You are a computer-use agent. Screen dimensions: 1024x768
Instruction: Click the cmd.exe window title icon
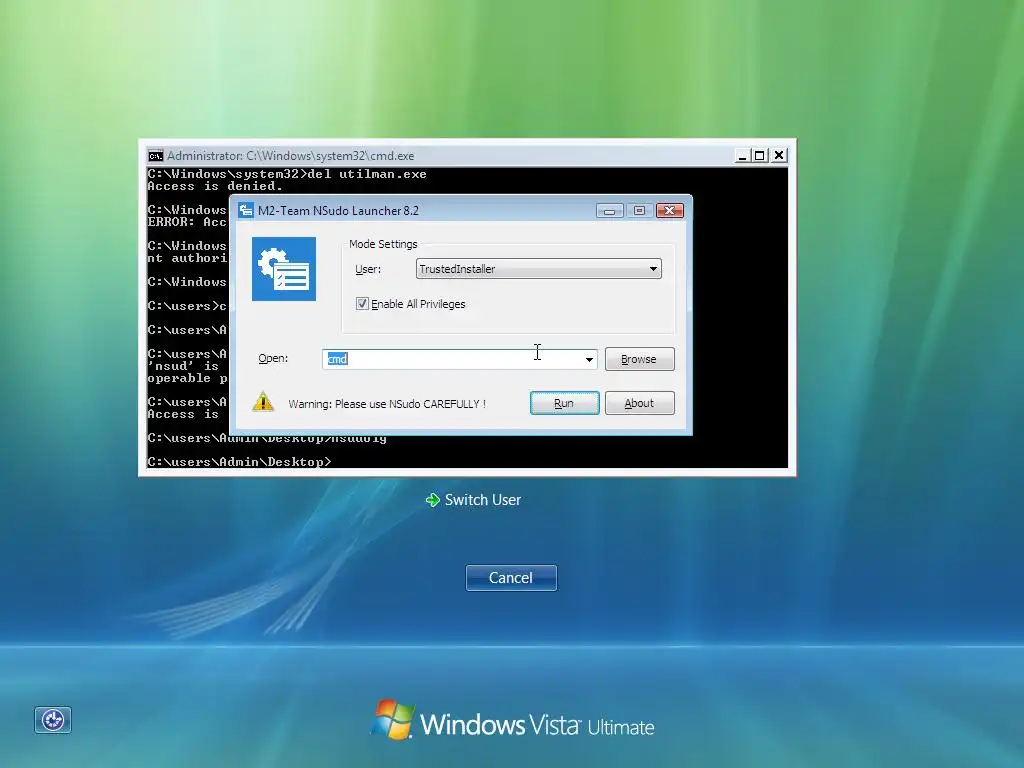pos(155,155)
